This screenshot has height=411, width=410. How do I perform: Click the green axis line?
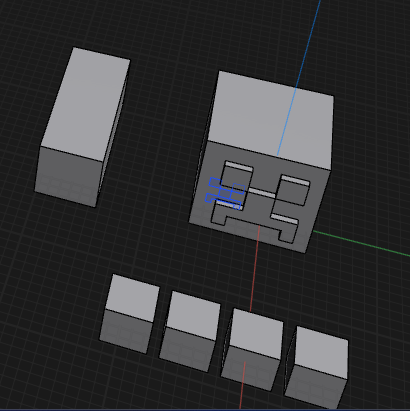[361, 243]
